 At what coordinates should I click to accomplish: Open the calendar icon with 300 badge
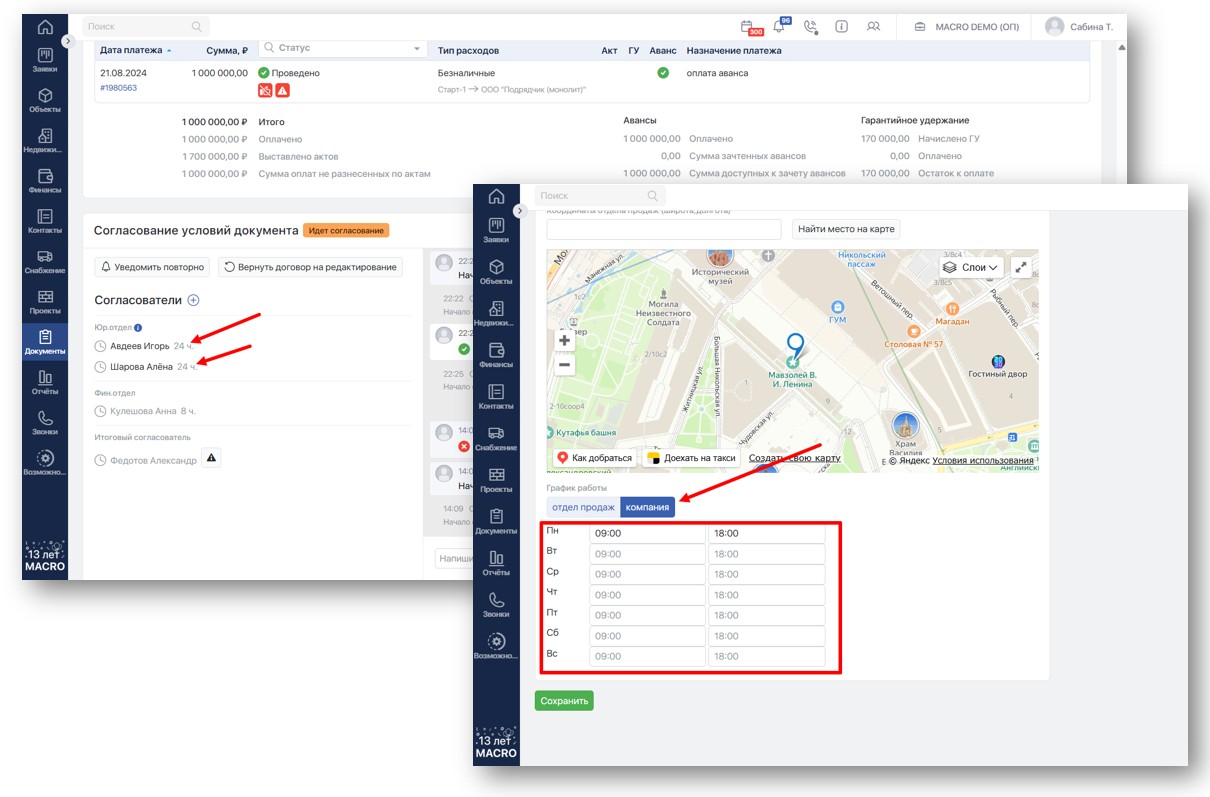pos(747,27)
